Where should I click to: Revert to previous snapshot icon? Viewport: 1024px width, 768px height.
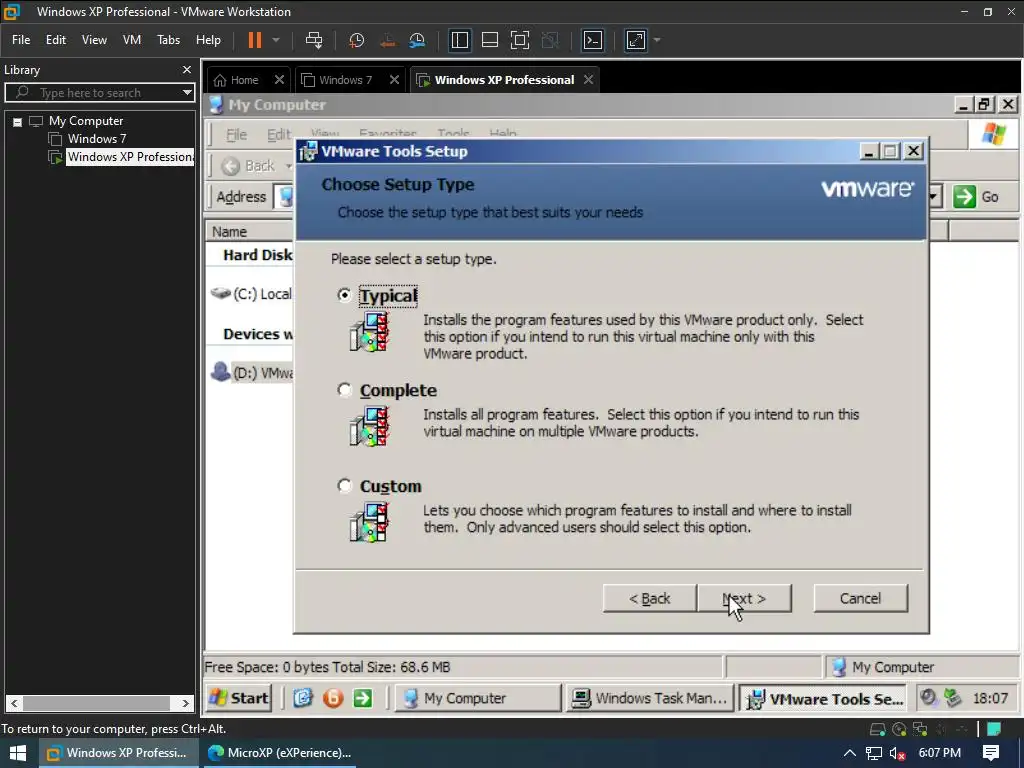point(387,40)
